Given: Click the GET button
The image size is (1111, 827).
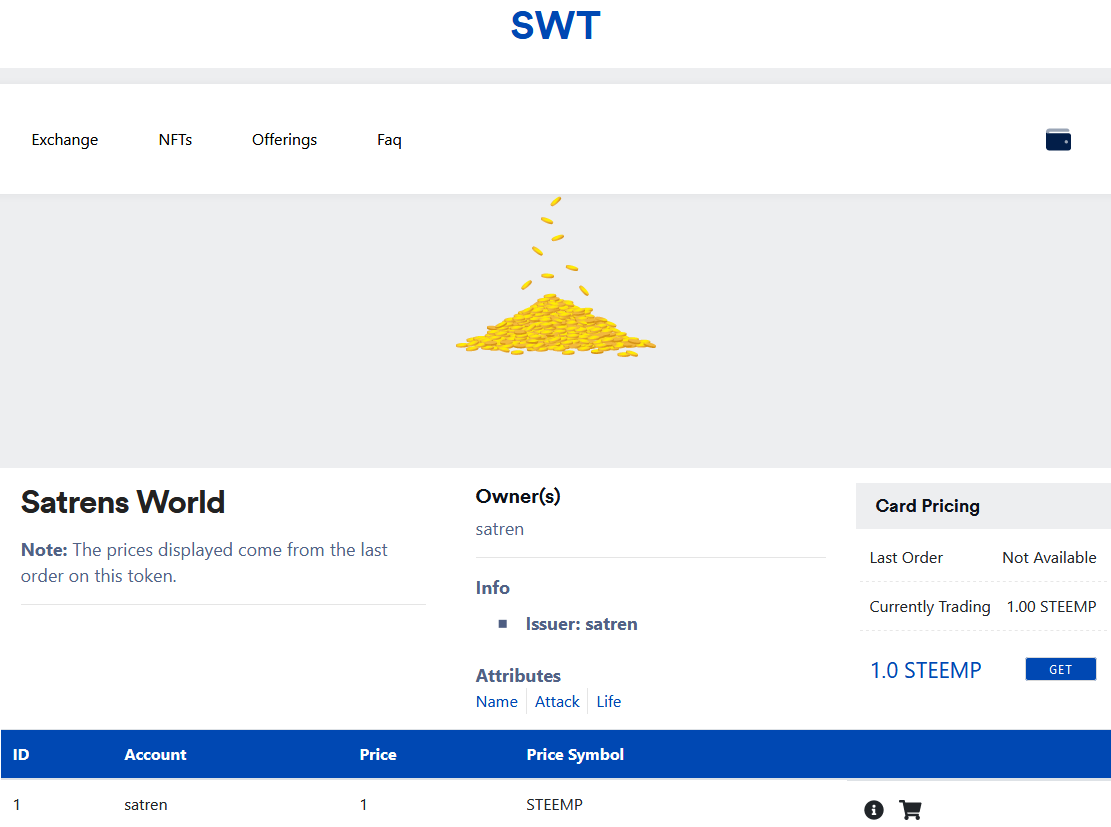Looking at the screenshot, I should tap(1060, 669).
